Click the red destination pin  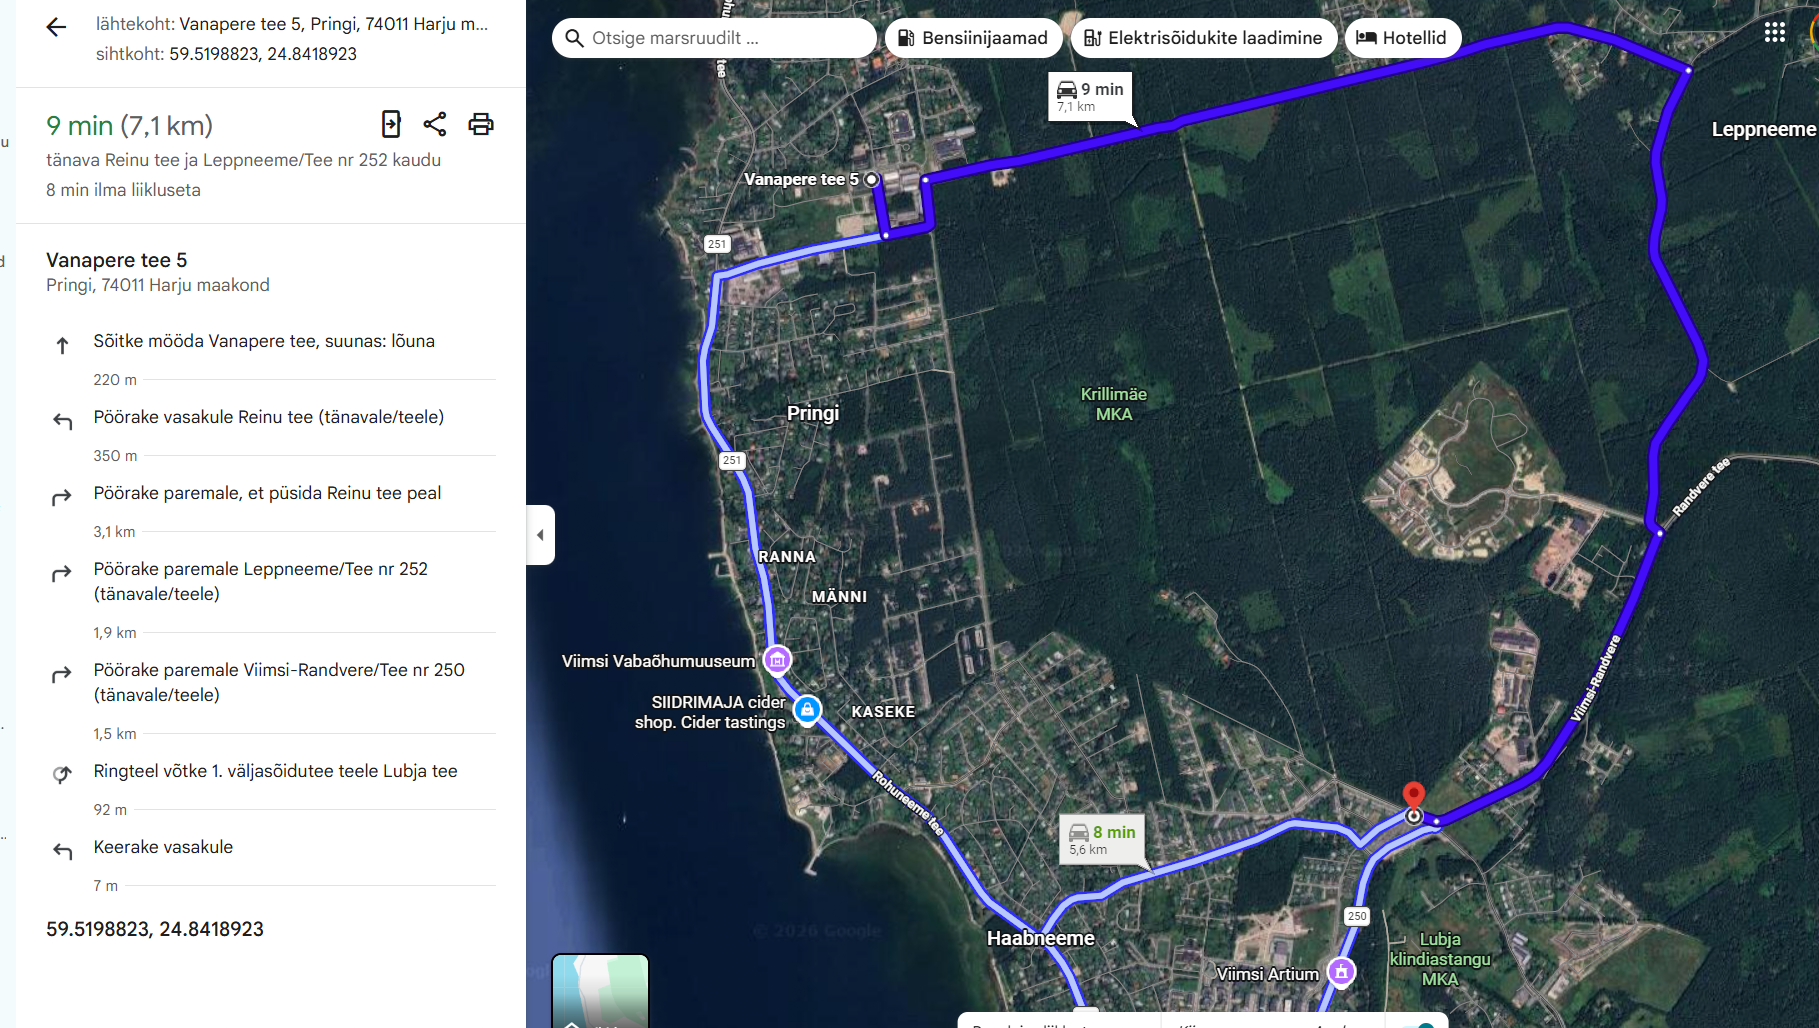1413,797
